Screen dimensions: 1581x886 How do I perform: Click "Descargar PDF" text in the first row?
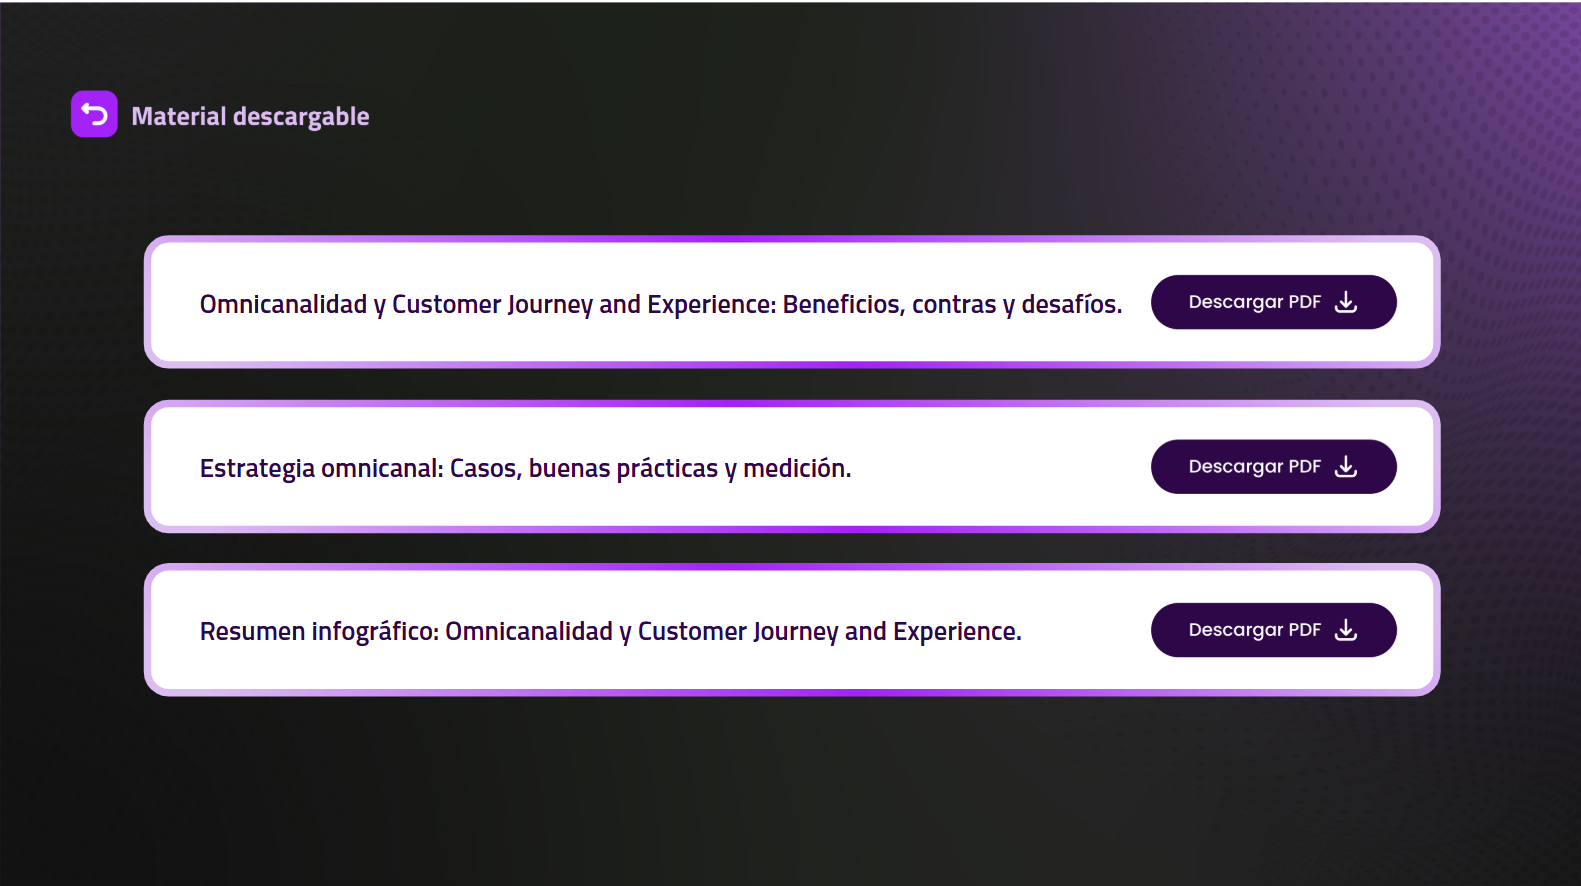coord(1254,302)
